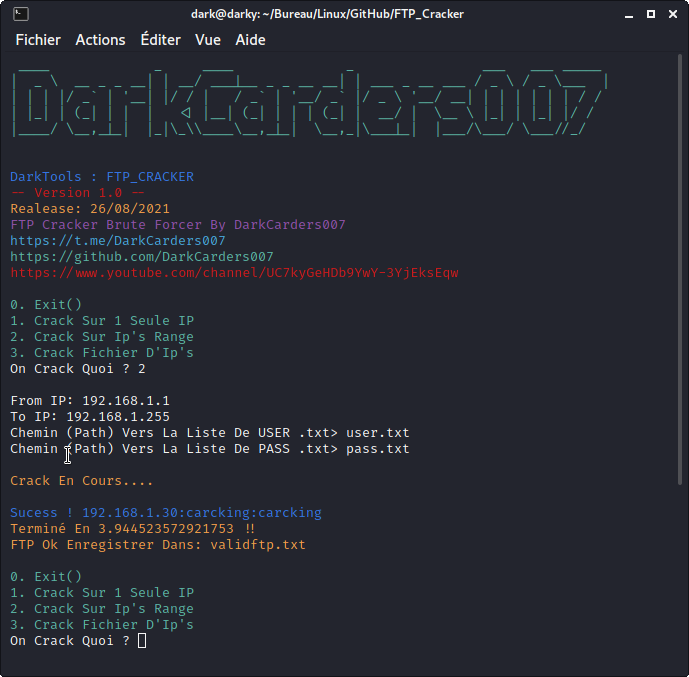Click the terminal cursor at last prompt
This screenshot has height=677, width=689.
point(142,641)
